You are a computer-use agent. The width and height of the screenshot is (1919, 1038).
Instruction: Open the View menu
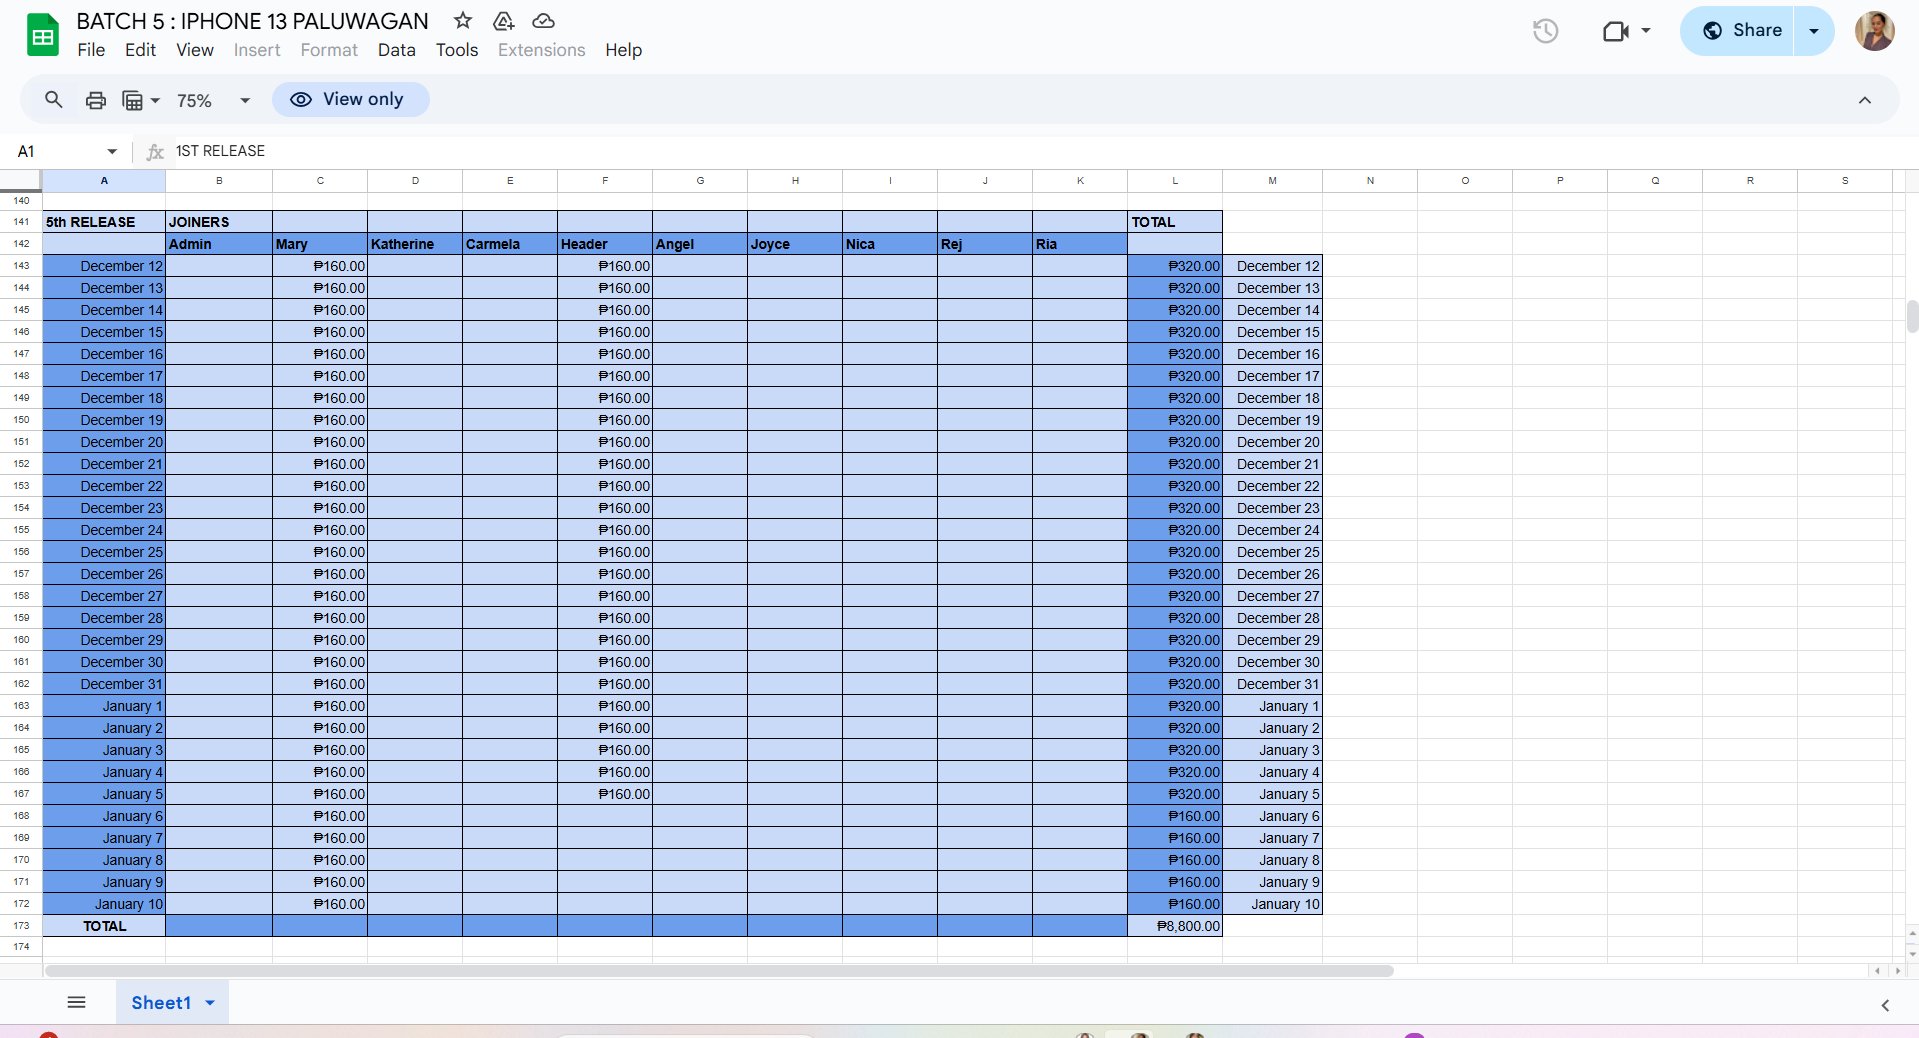(195, 50)
